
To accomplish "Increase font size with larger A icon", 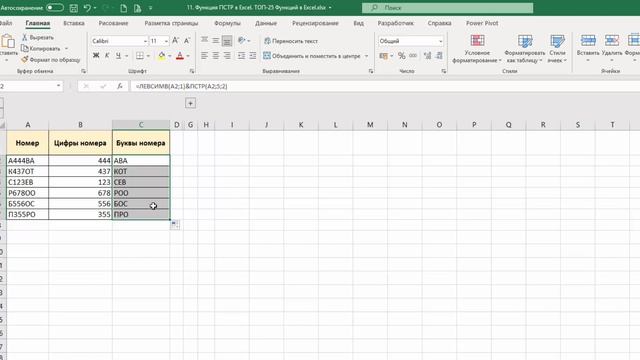I will tap(176, 40).
